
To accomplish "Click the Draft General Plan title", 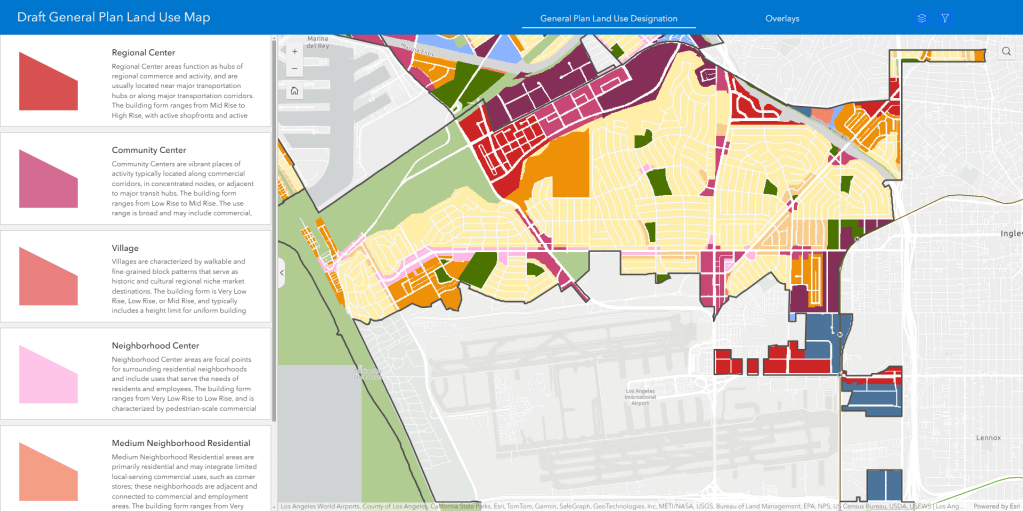I will click(x=117, y=18).
